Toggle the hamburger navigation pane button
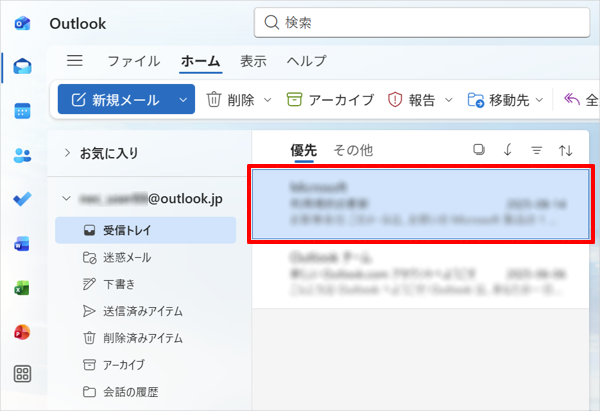The width and height of the screenshot is (600, 411). point(75,60)
